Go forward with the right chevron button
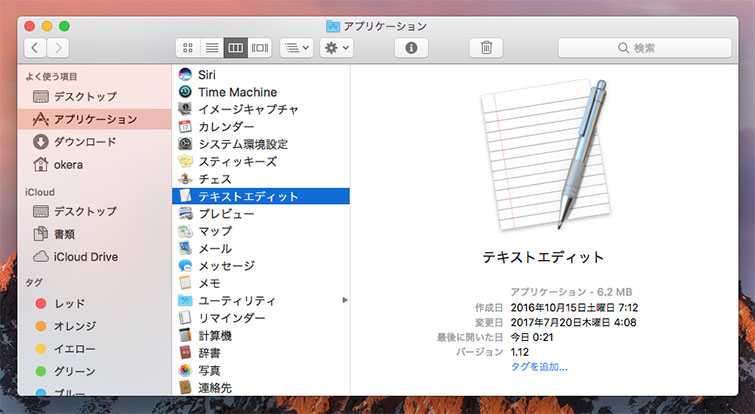Image resolution: width=755 pixels, height=414 pixels. pyautogui.click(x=58, y=48)
